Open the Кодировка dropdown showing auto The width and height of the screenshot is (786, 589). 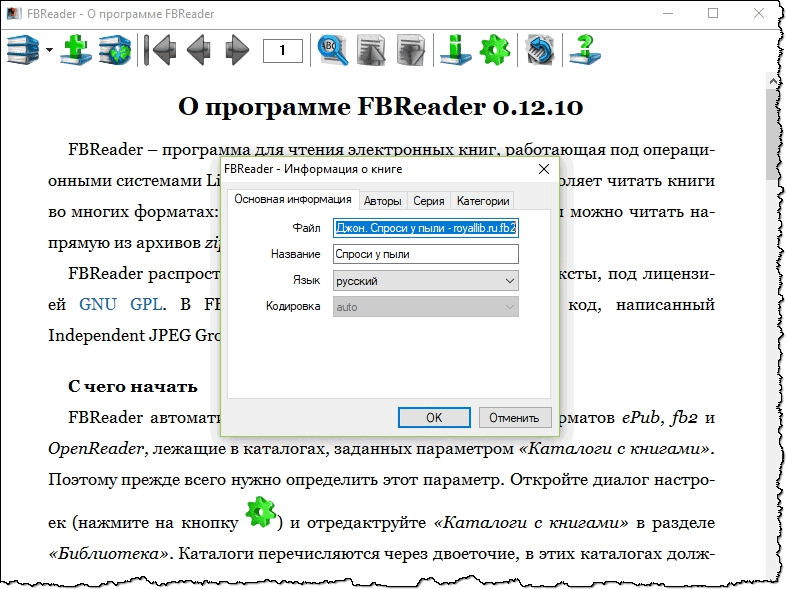[426, 307]
